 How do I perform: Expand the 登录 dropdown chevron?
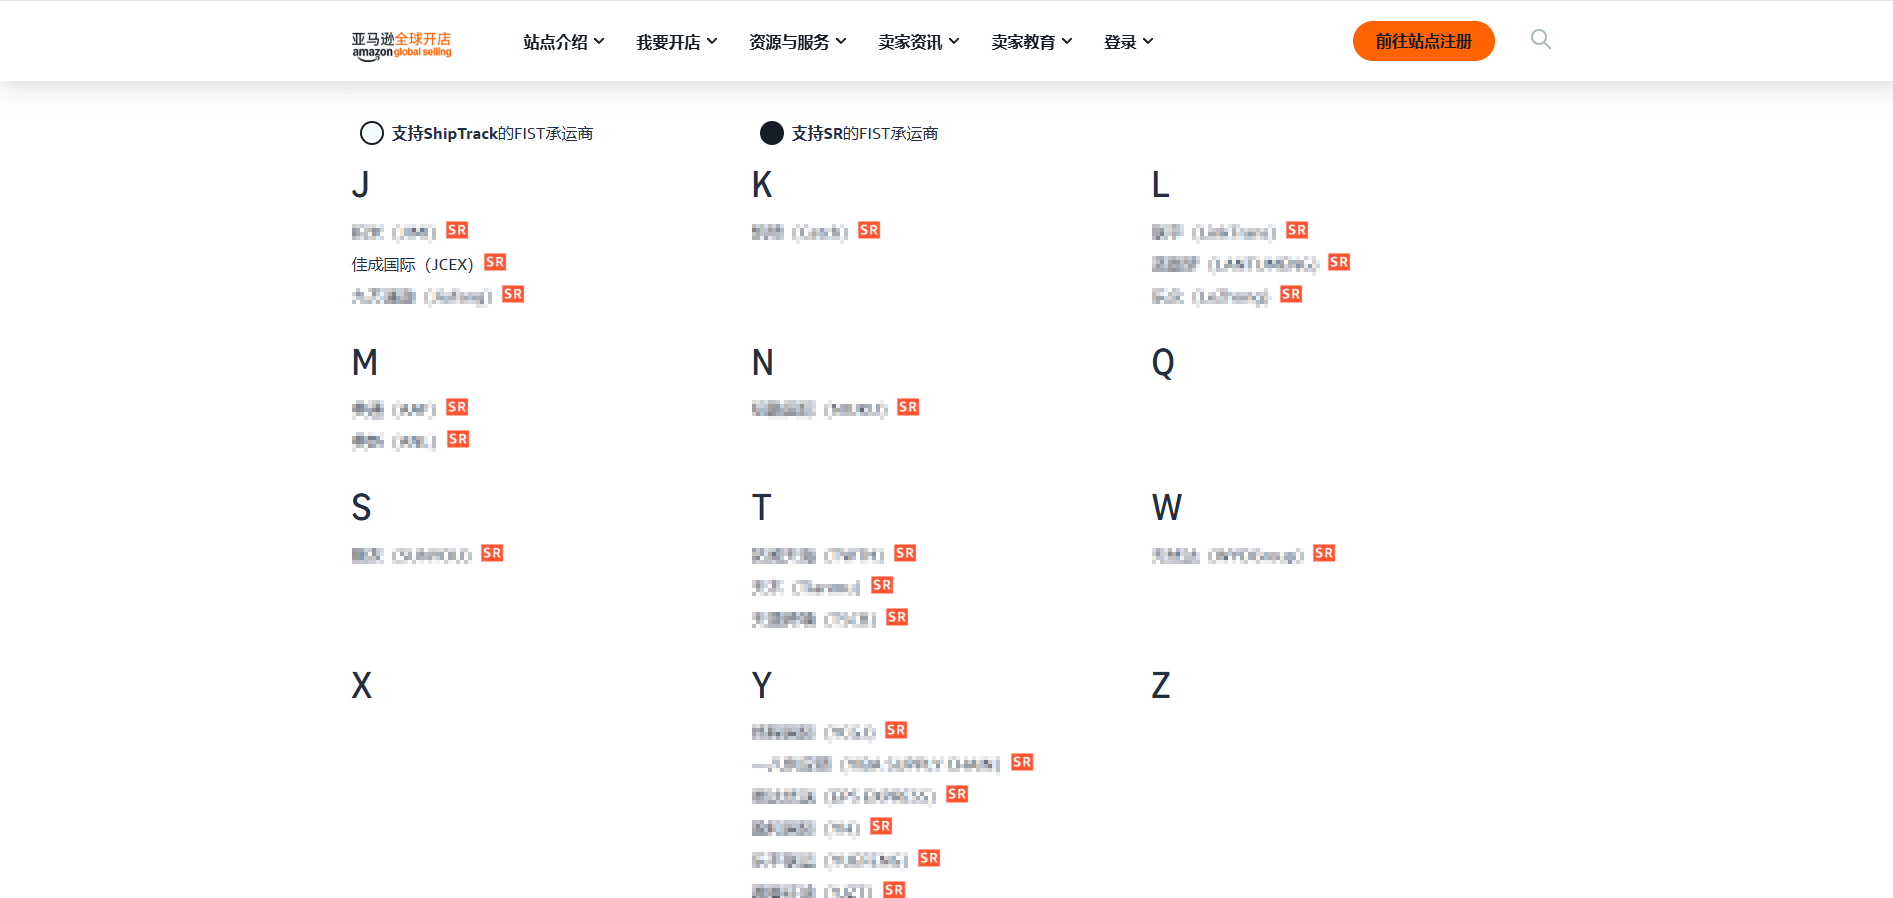point(1148,42)
